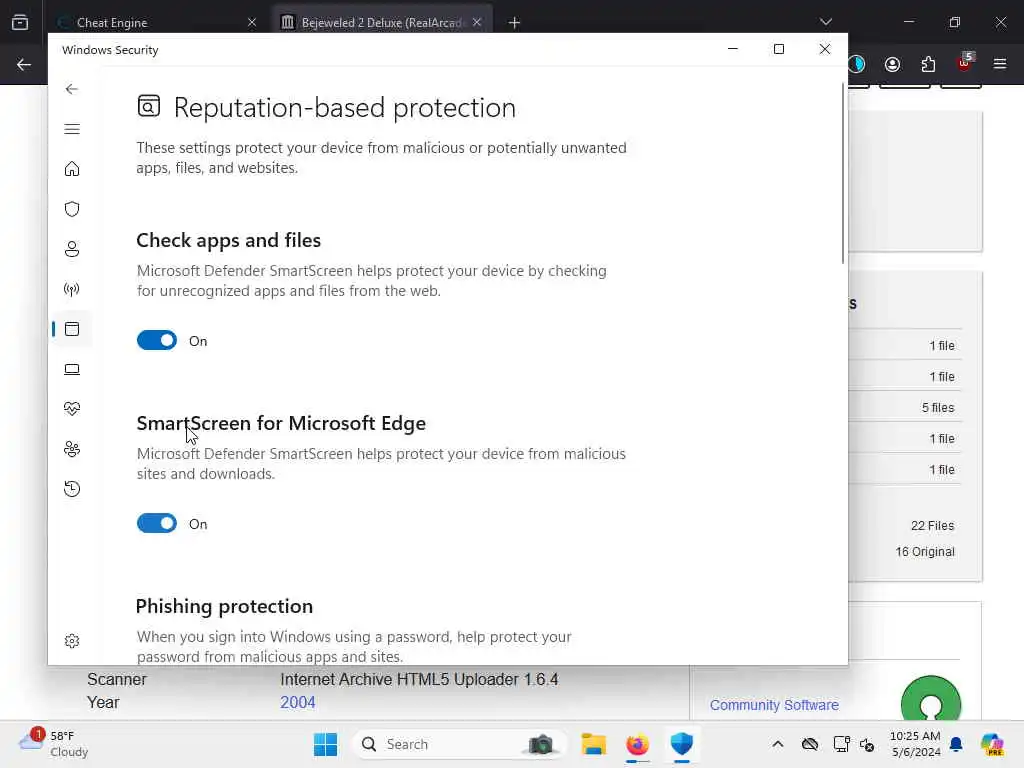Open a new browser tab

point(515,23)
